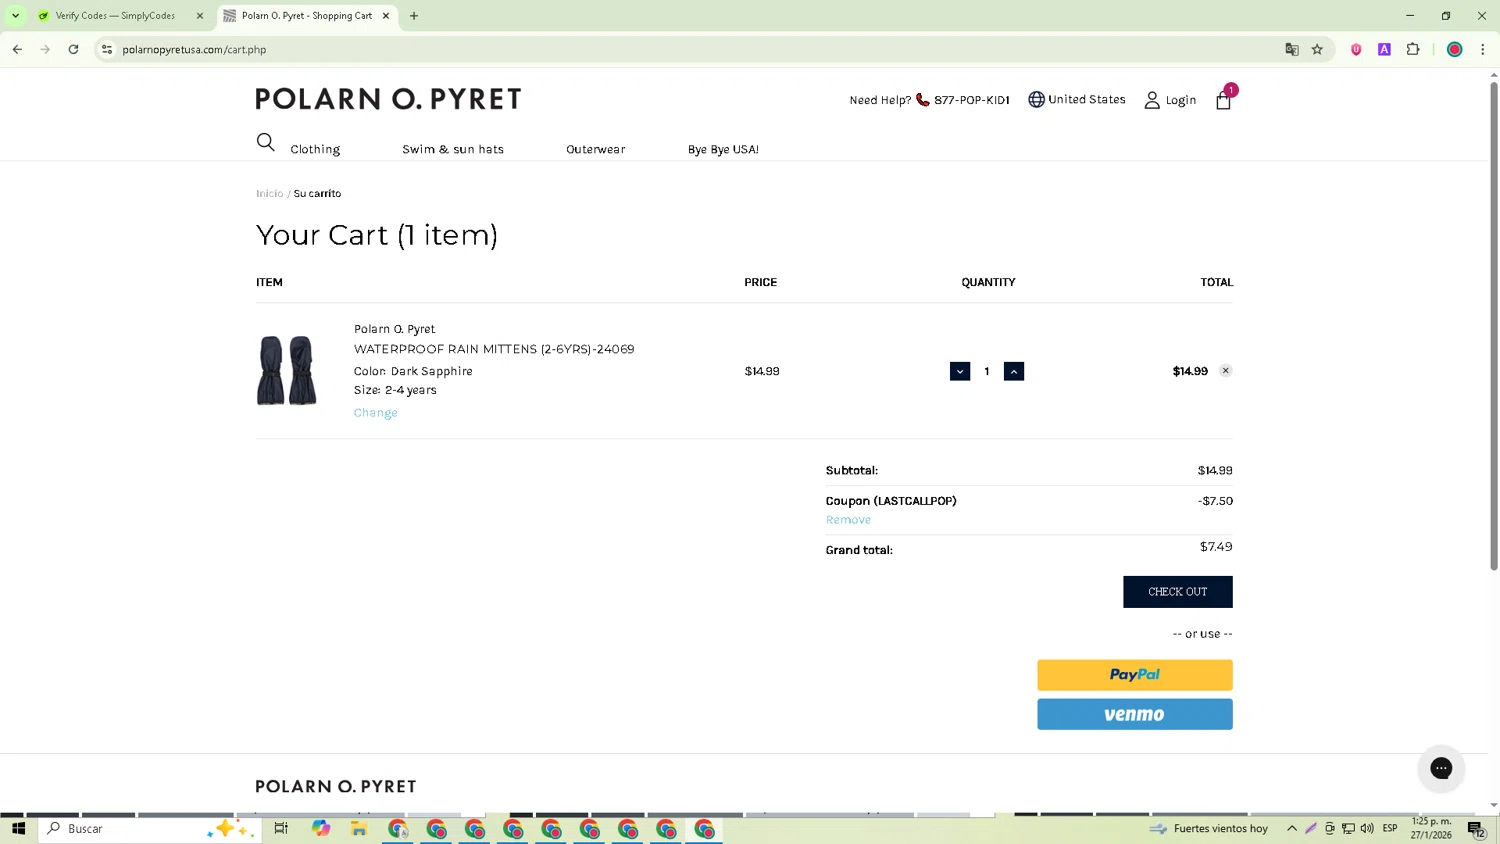Click the Subtotal $14.99 amount
This screenshot has height=844, width=1500.
(x=1215, y=470)
